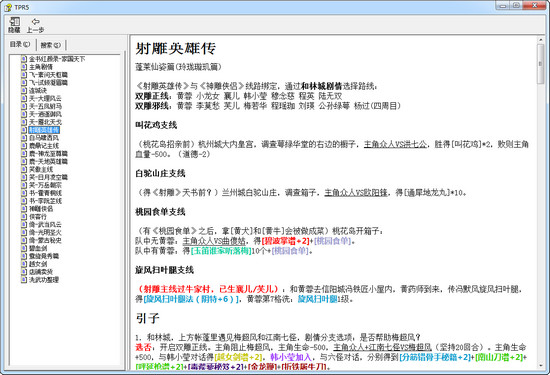This screenshot has width=550, height=375.
Task: Click page icon beside 金书红颜录-家国天下
Action: (x=24, y=59)
